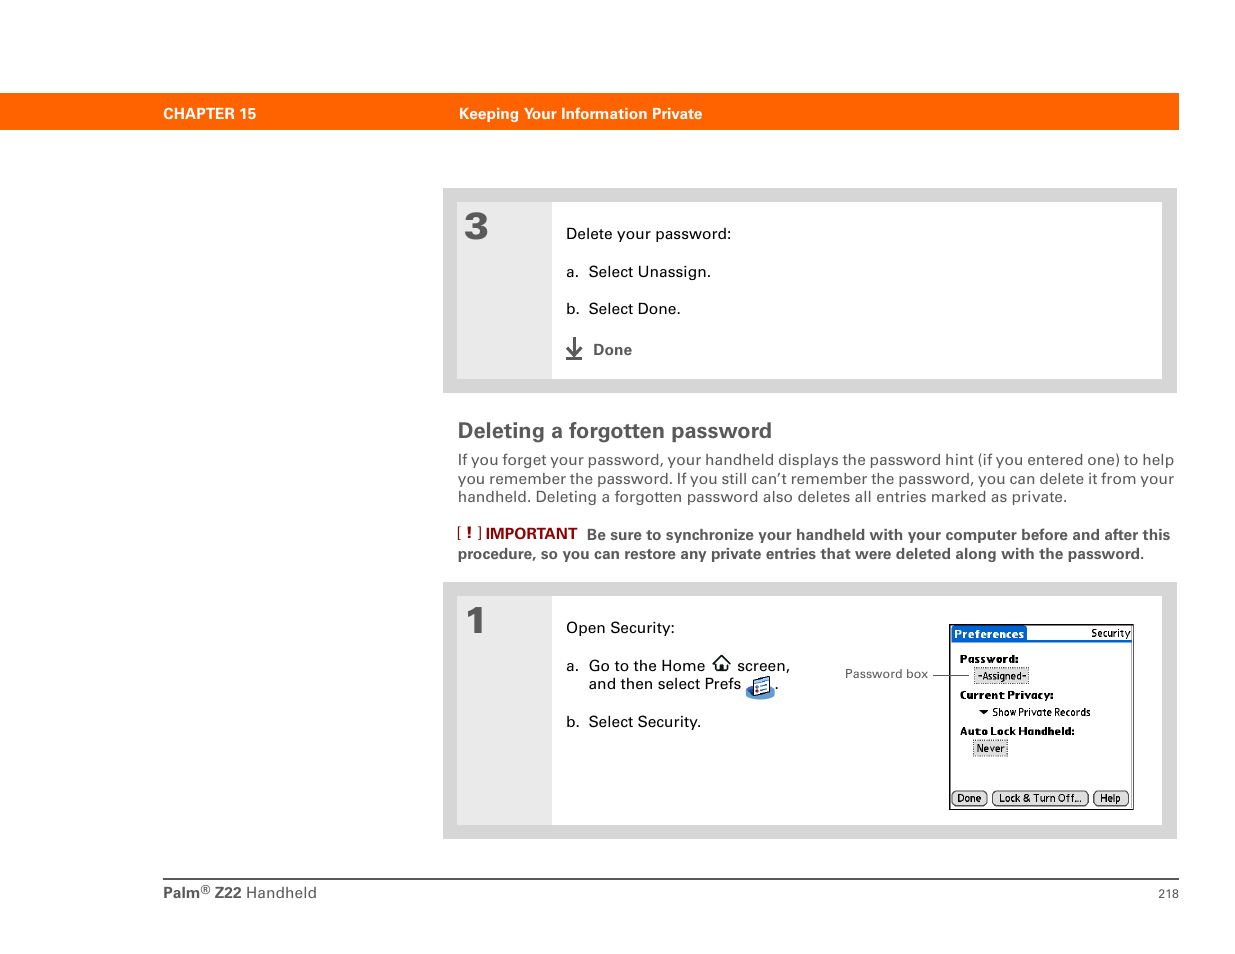Click the Help button in Security

1110,798
